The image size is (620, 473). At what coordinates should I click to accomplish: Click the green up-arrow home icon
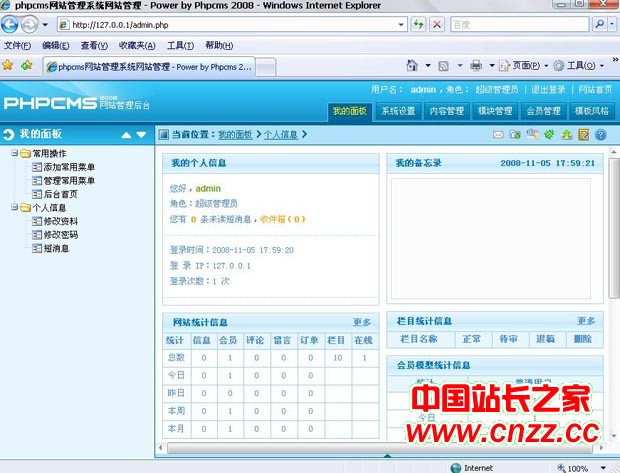(567, 135)
